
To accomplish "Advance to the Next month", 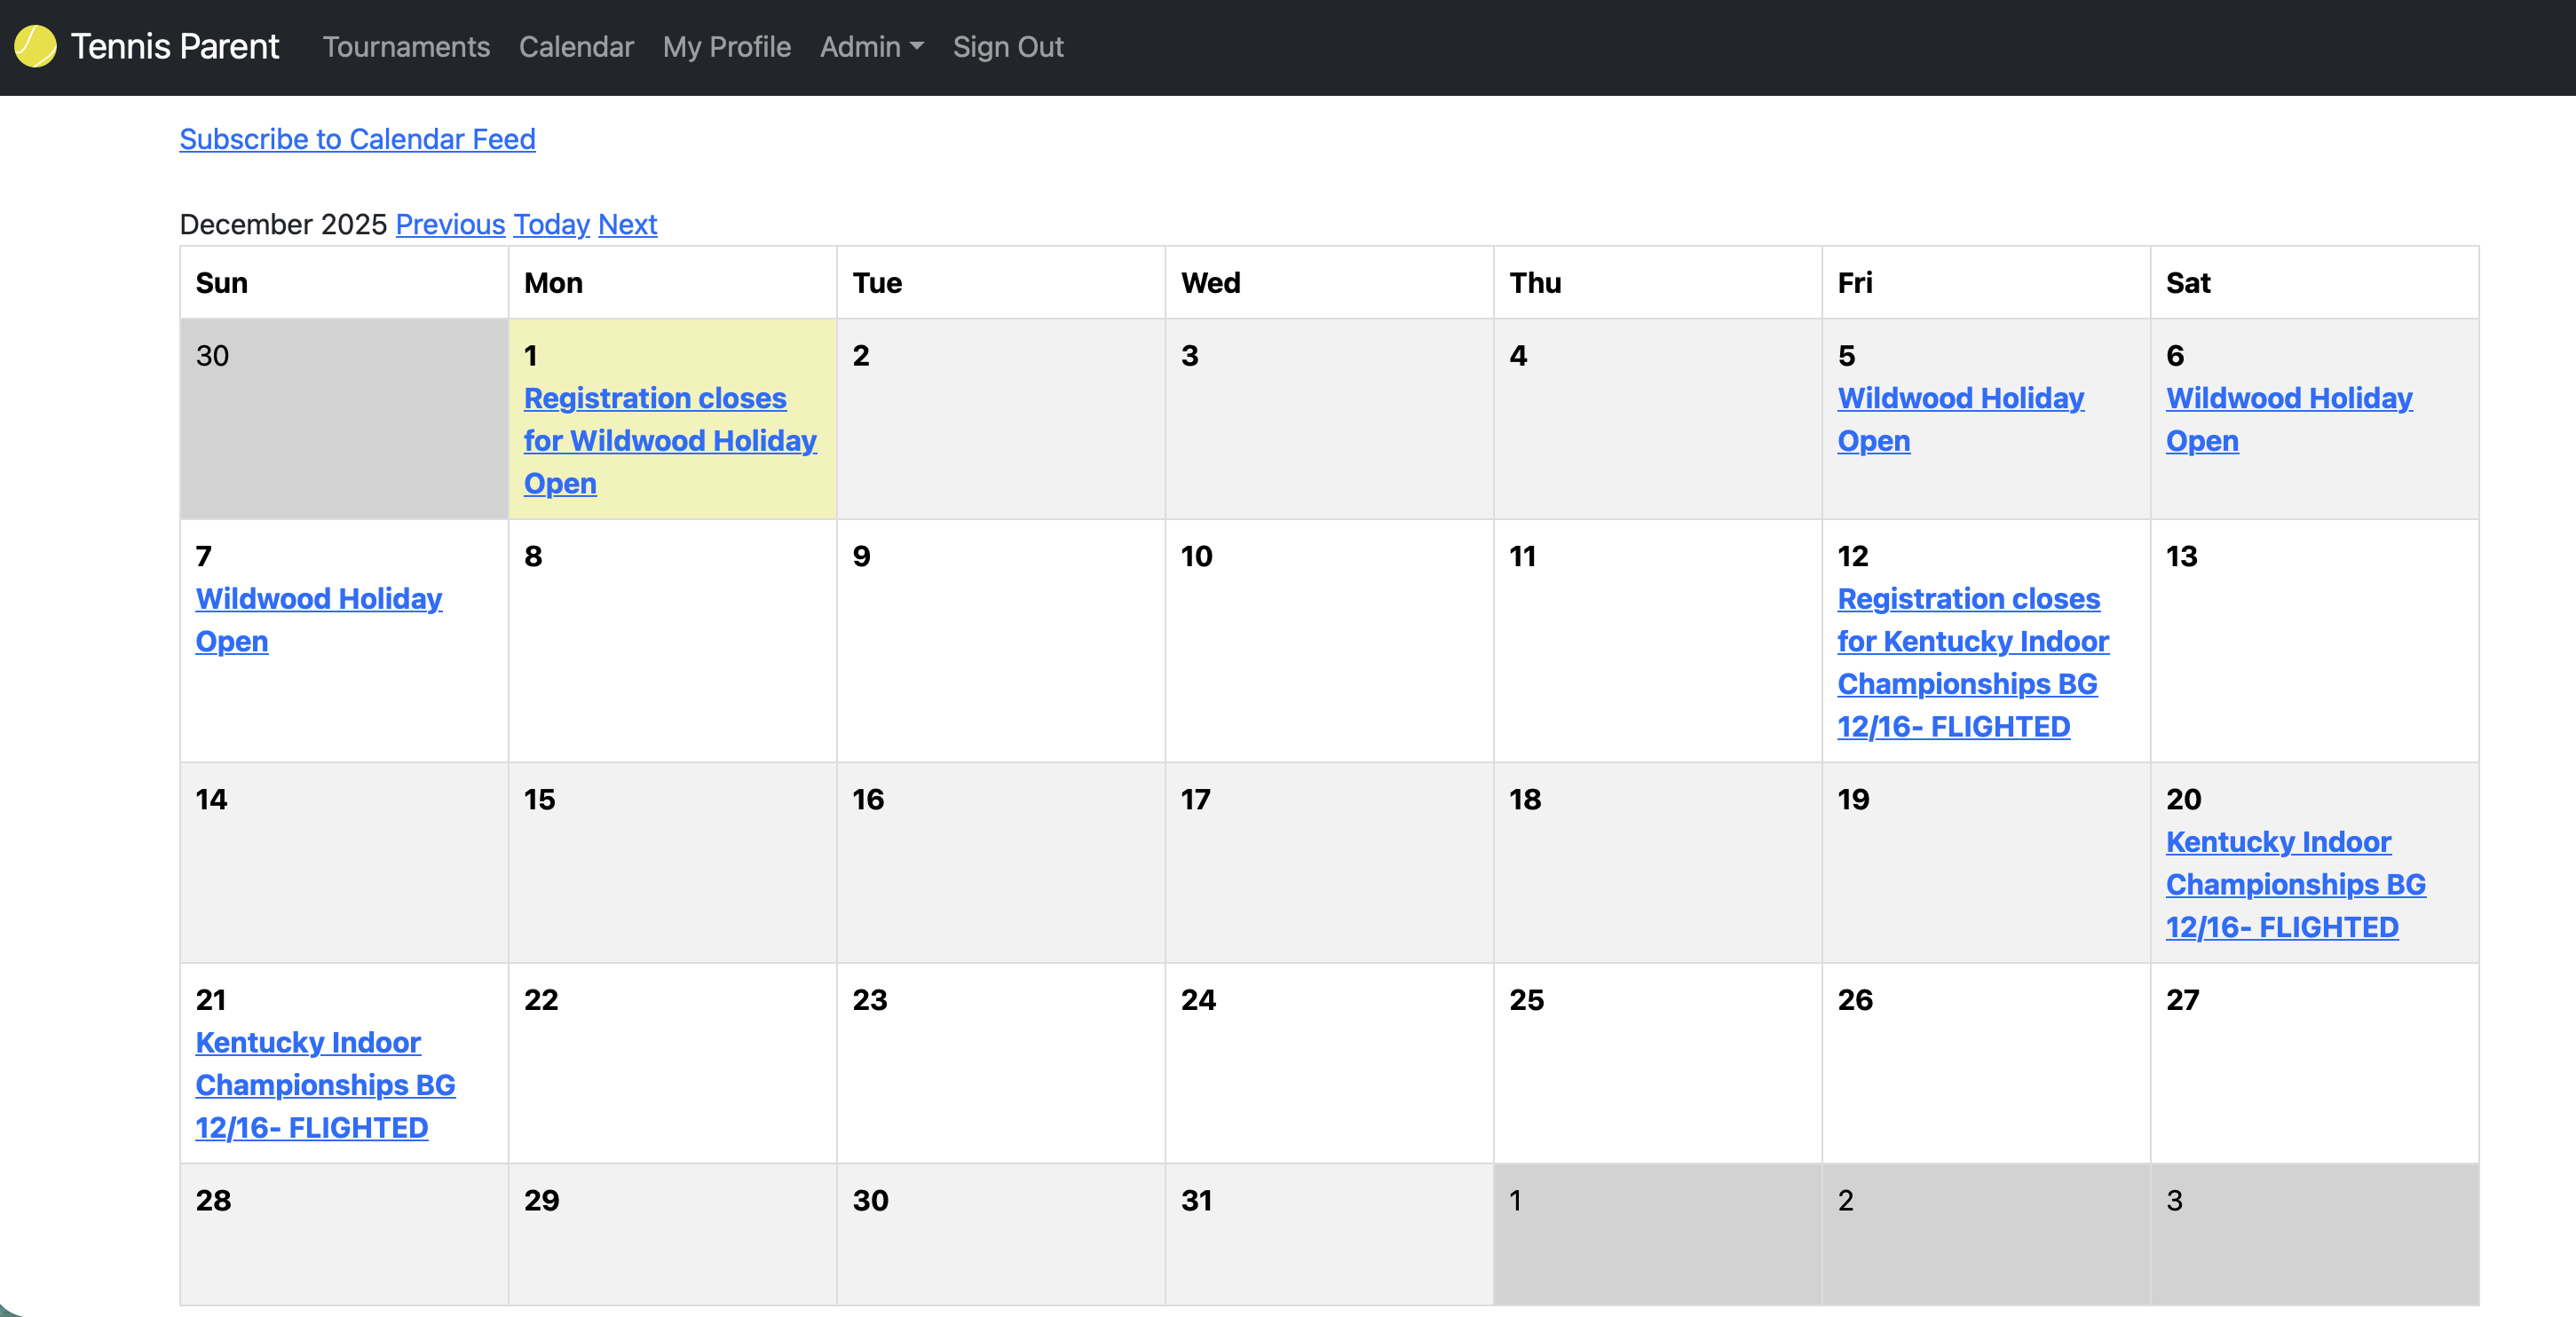I will (x=627, y=224).
